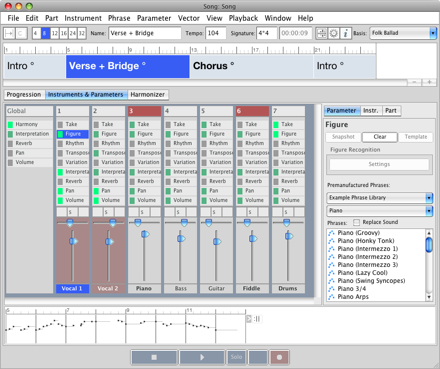Open the Piano instrument dropdown

click(x=380, y=211)
